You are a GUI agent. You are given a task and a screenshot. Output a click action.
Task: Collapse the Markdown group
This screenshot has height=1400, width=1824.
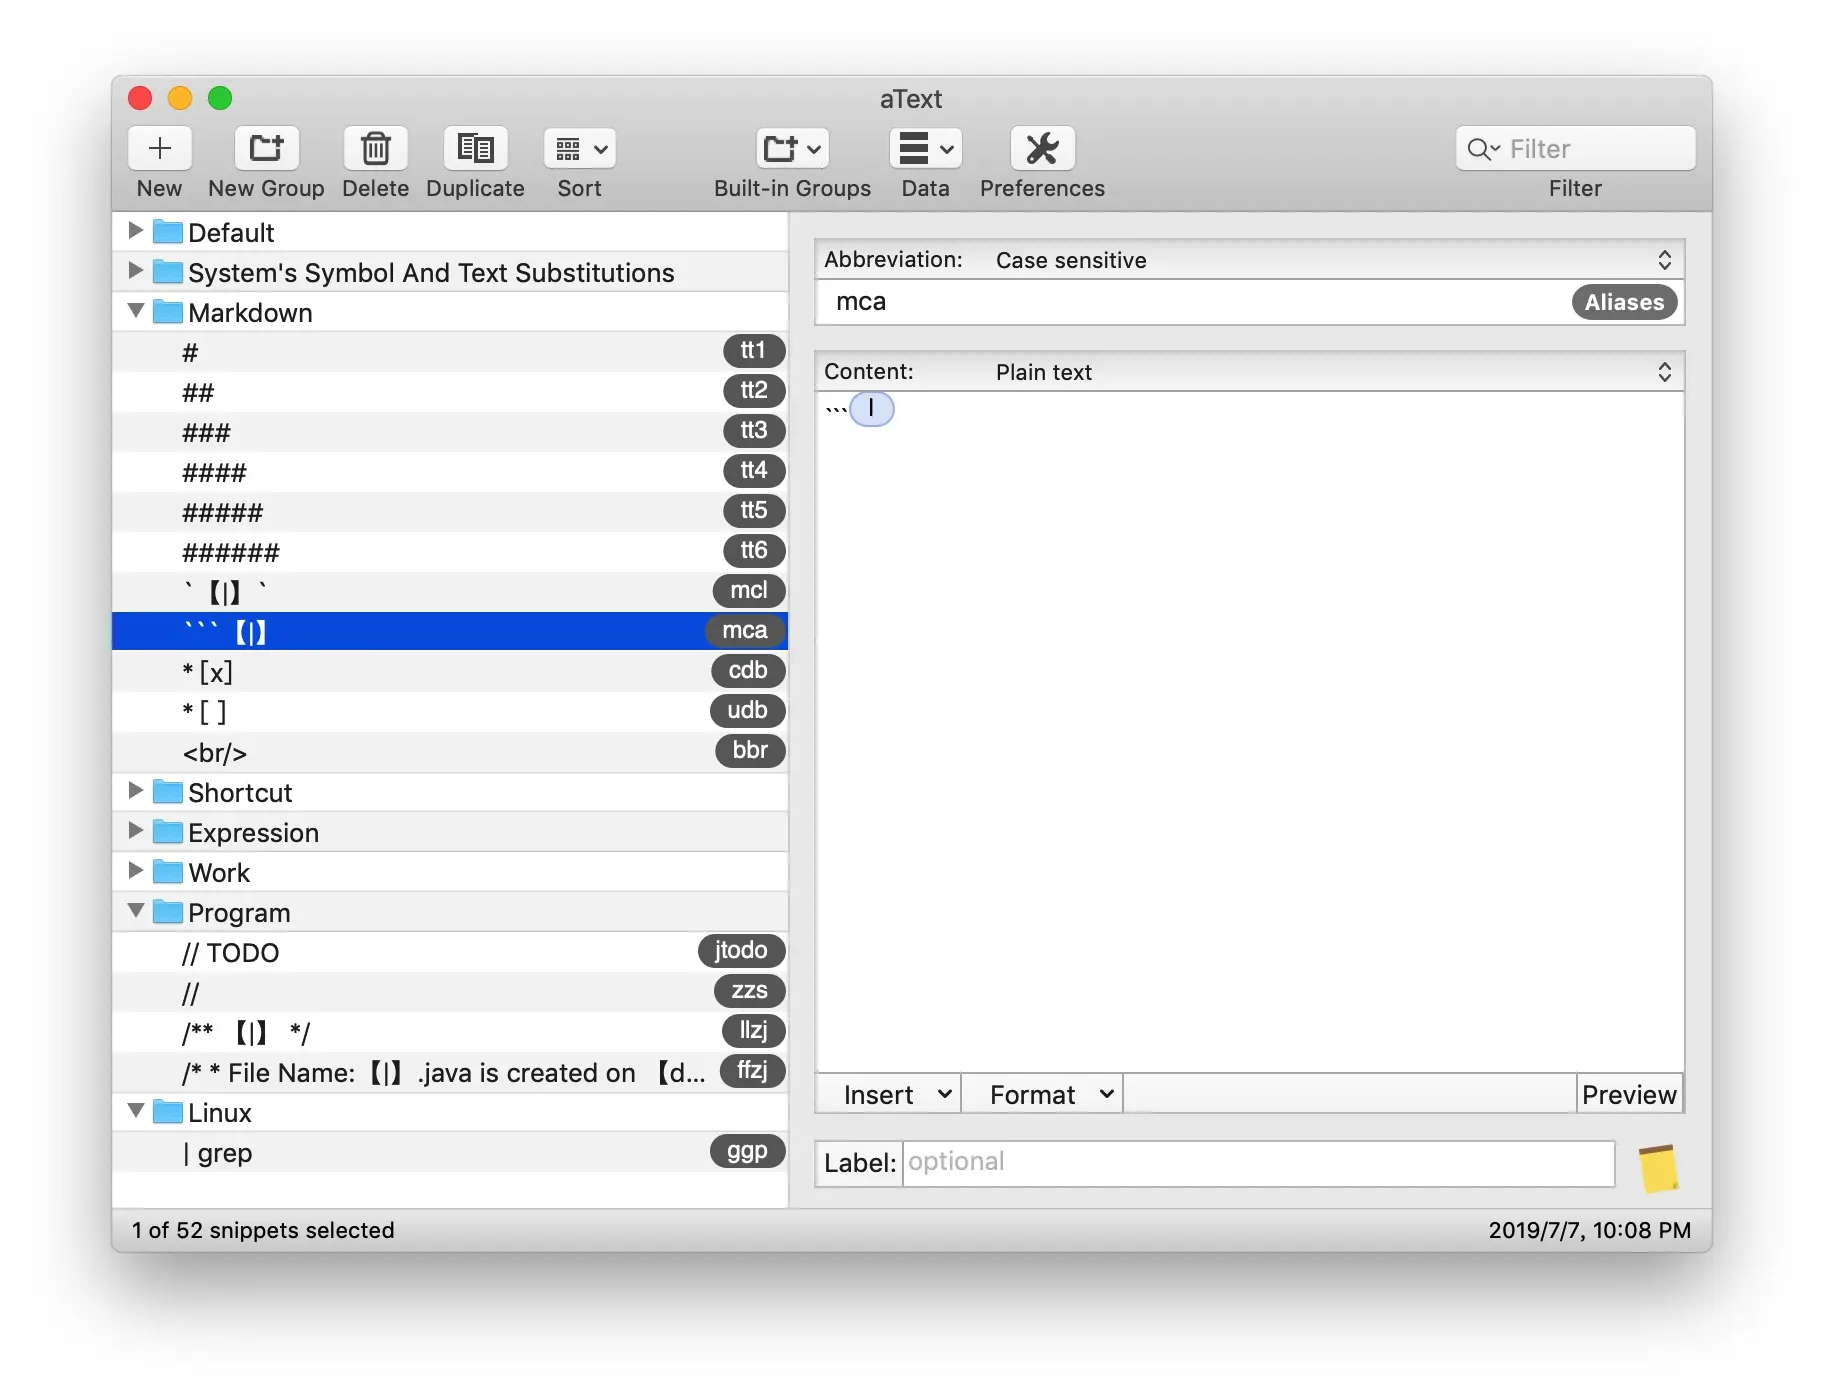coord(136,311)
